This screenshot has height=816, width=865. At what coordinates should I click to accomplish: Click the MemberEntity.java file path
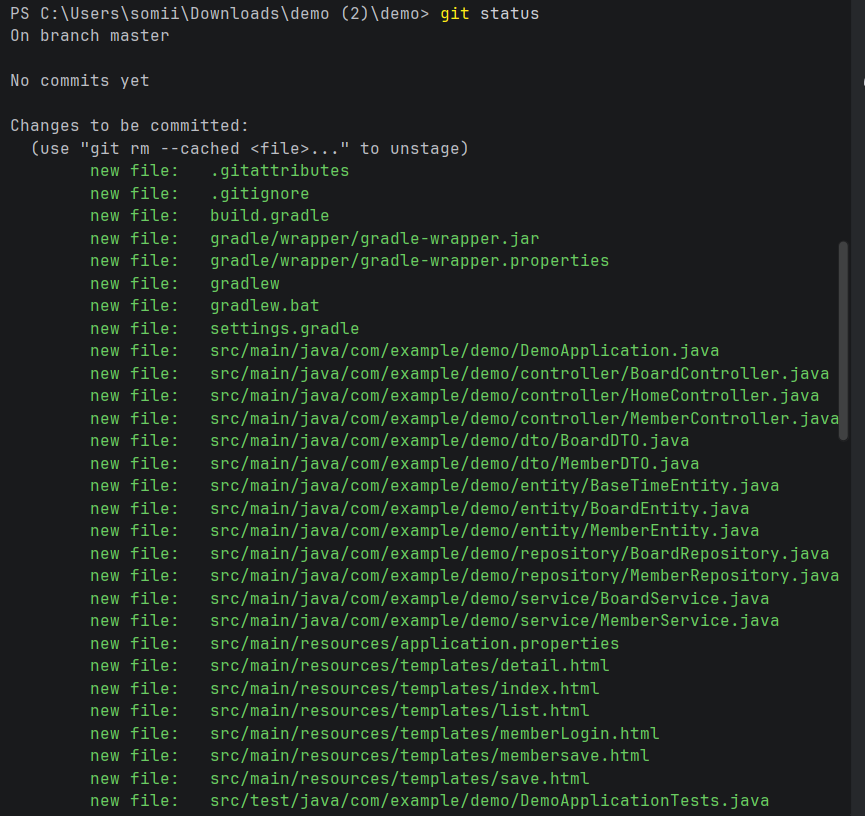click(484, 530)
